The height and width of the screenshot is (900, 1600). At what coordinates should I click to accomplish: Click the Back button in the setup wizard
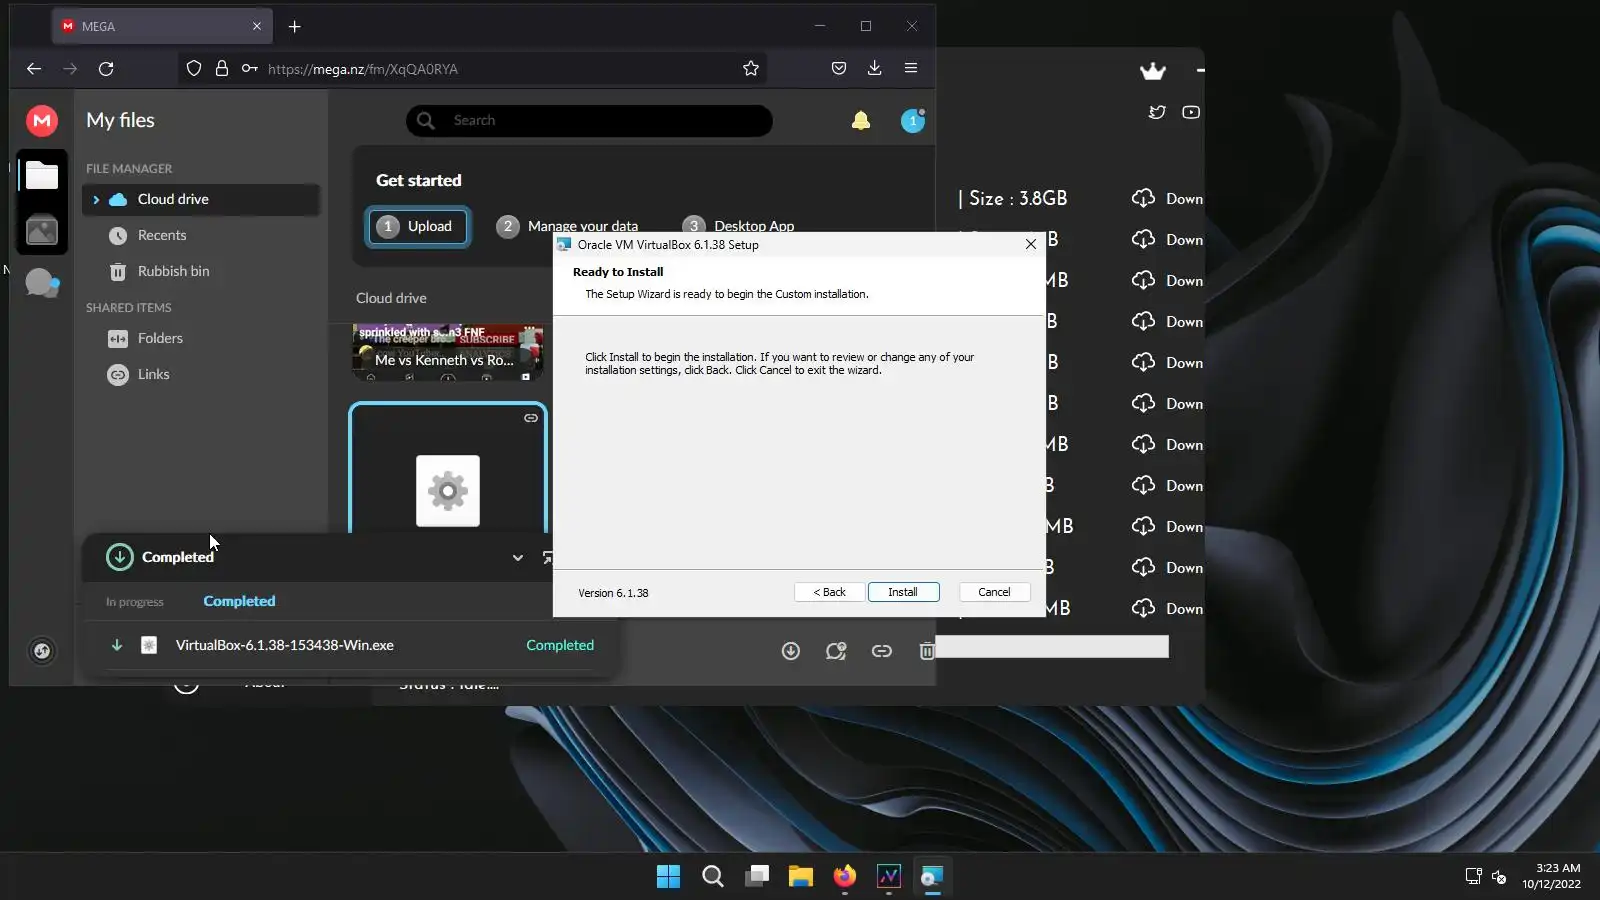(x=829, y=592)
